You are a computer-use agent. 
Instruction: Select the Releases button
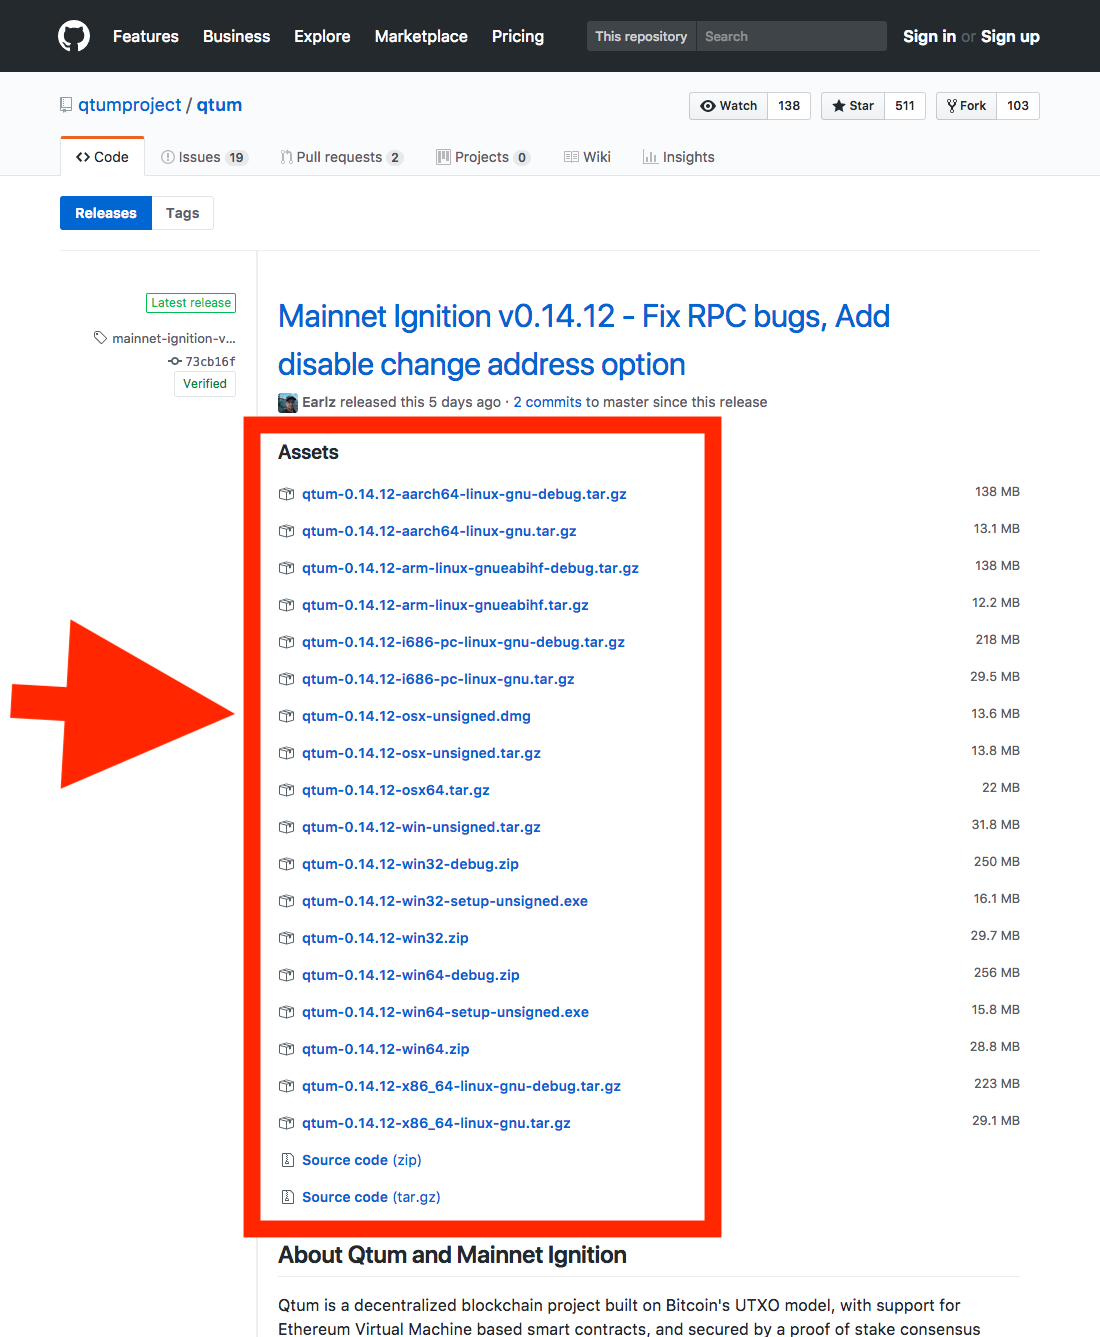pos(106,213)
